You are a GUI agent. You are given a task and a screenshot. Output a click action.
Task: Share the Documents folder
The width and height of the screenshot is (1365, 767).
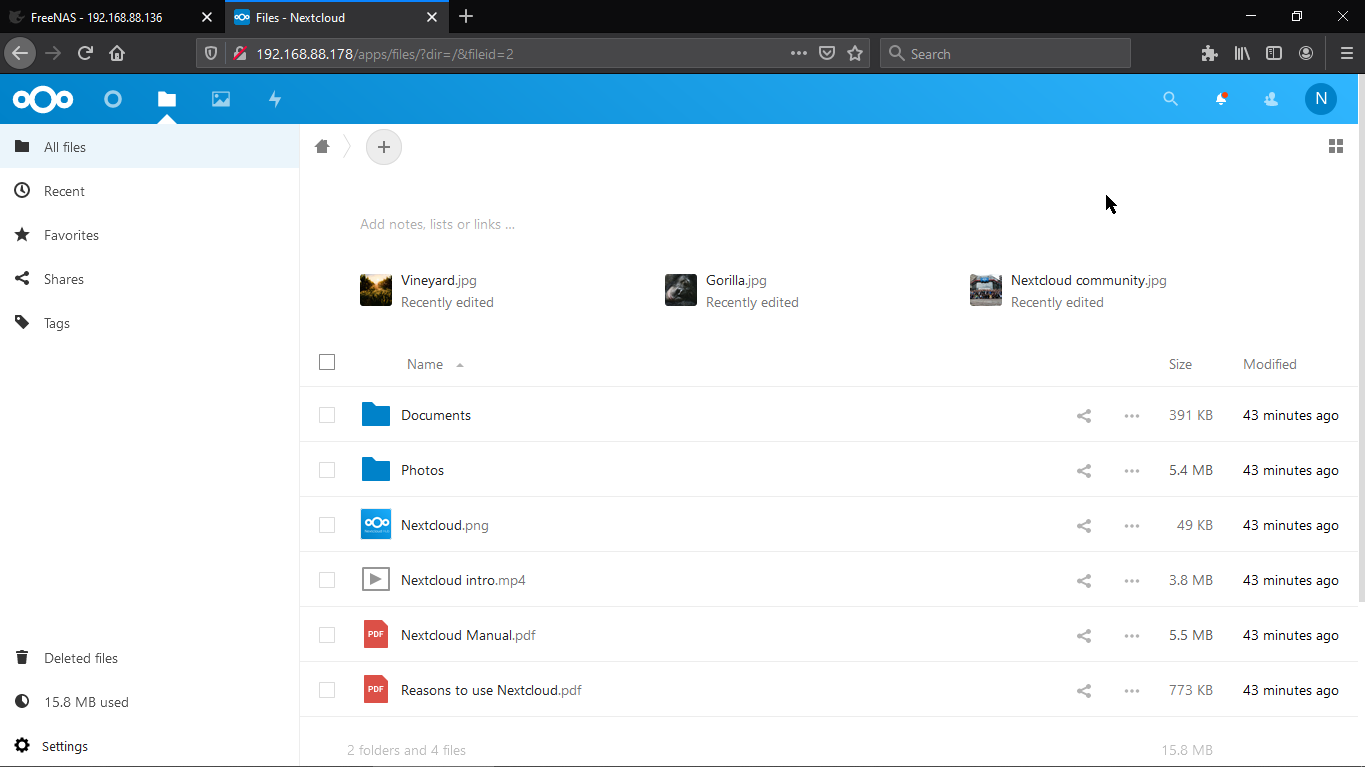coord(1083,414)
